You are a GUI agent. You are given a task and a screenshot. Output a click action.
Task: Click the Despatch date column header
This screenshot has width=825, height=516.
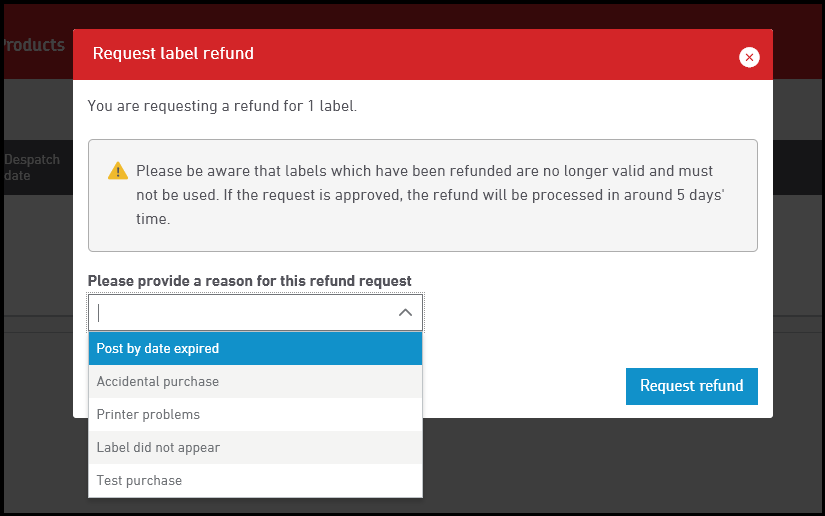click(32, 167)
